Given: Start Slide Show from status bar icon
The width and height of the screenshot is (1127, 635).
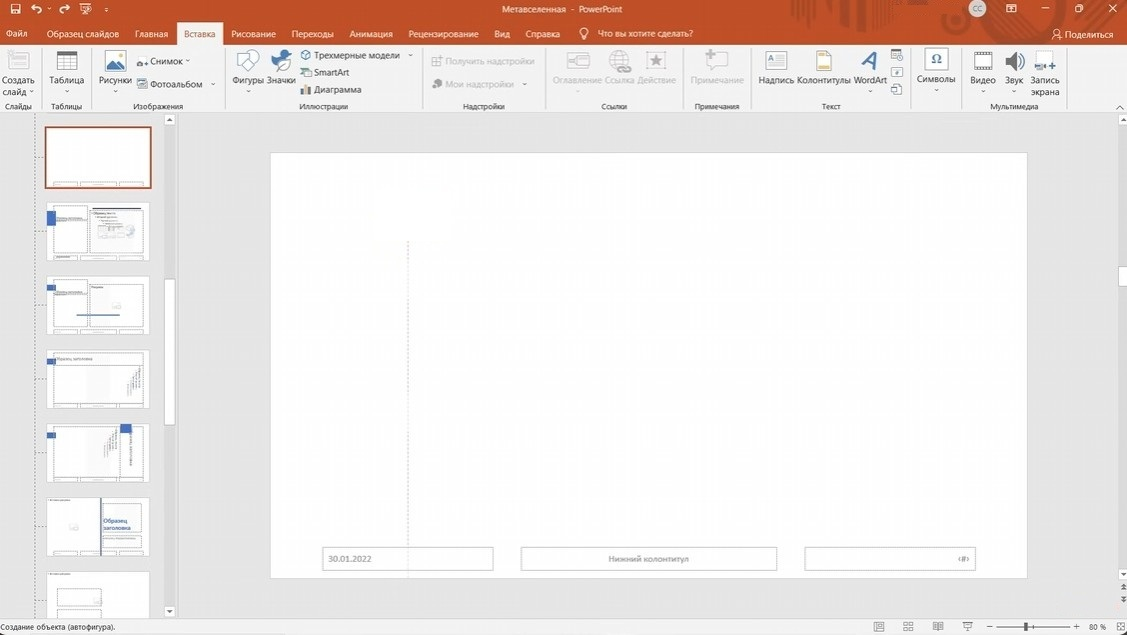Looking at the screenshot, I should [967, 627].
